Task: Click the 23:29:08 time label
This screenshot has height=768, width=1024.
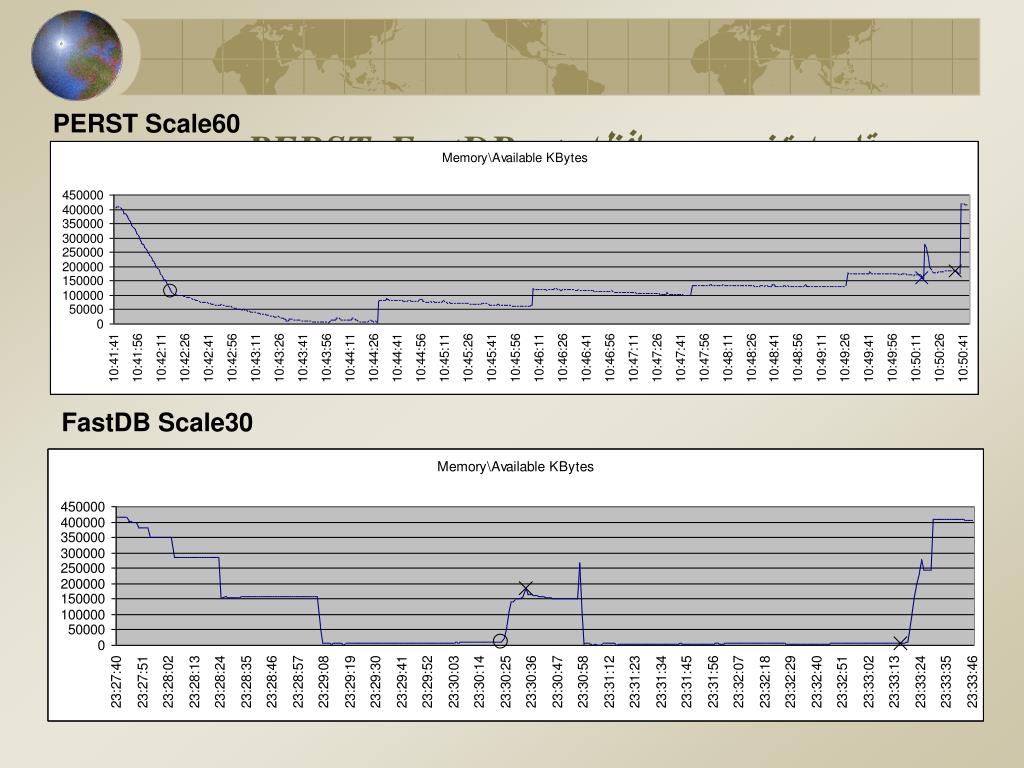Action: pos(324,682)
